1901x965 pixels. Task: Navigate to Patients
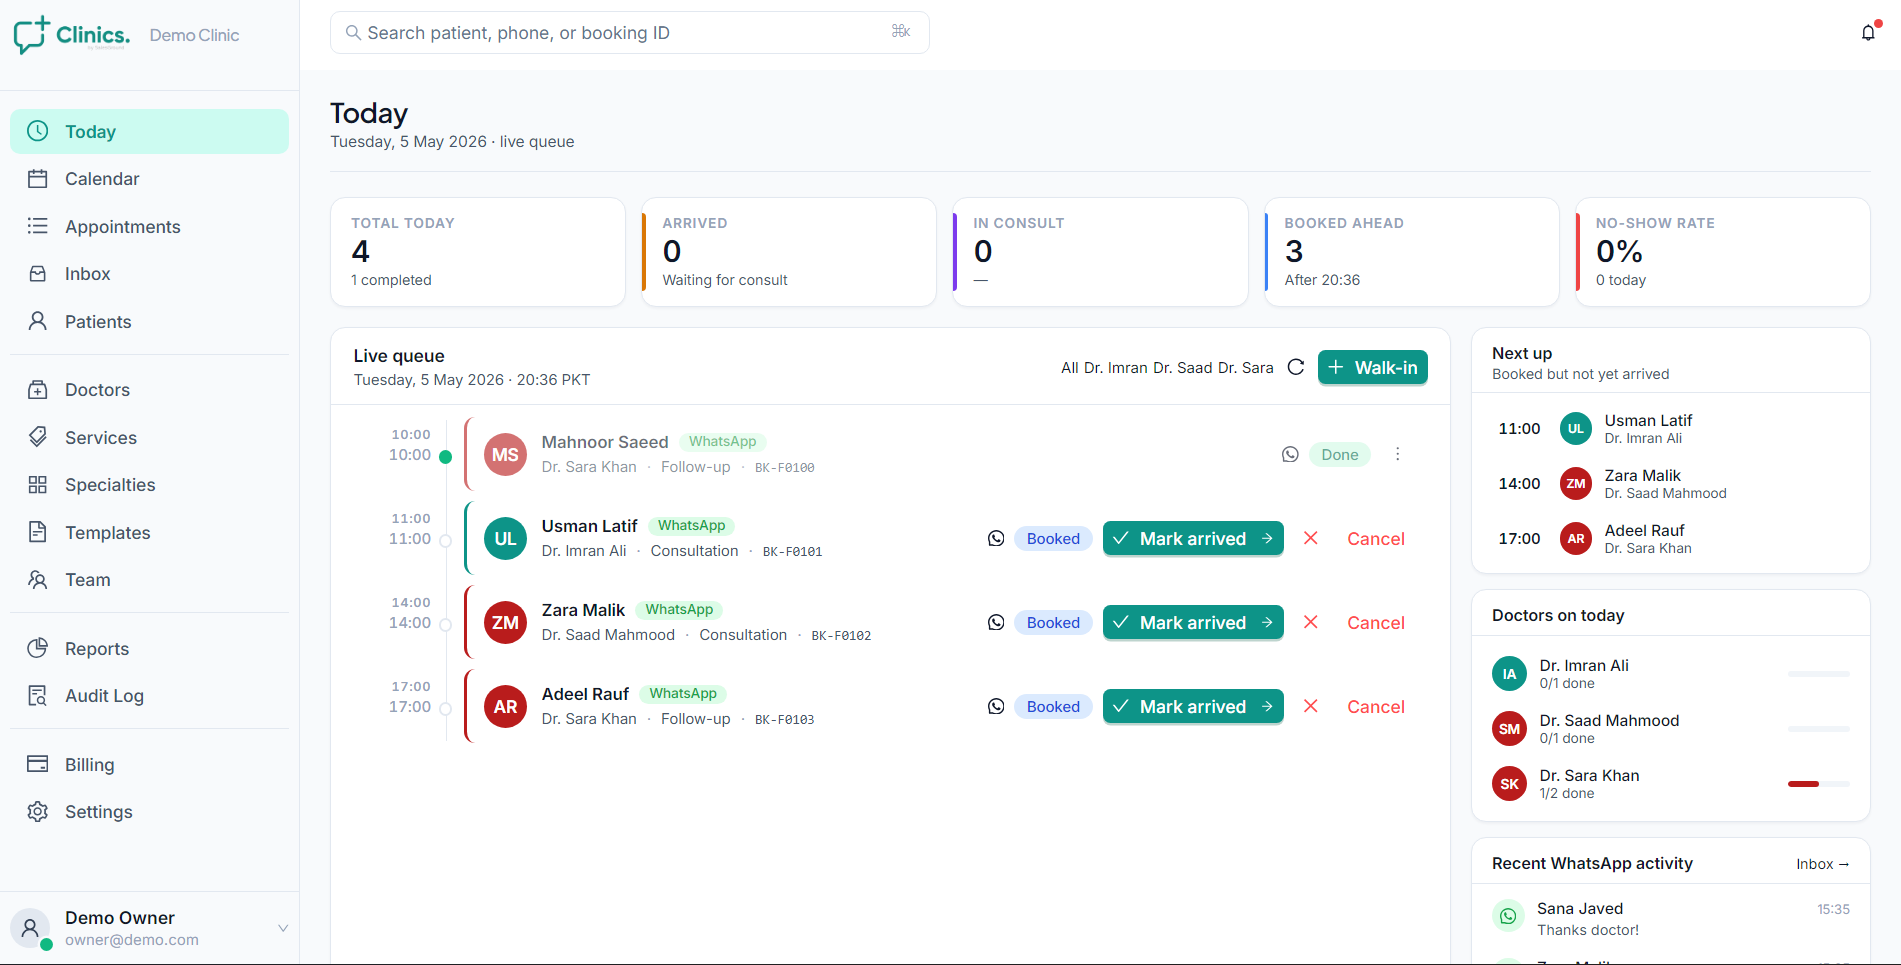coord(150,322)
